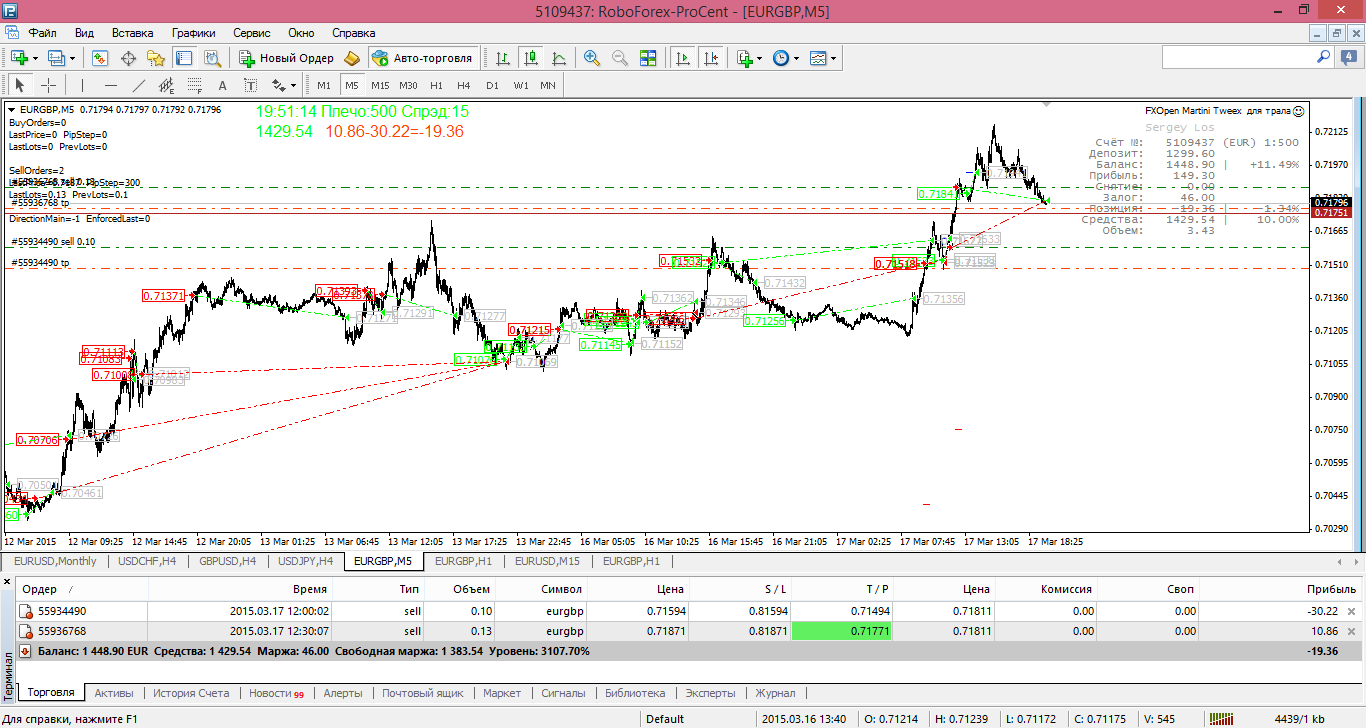The height and width of the screenshot is (728, 1366).
Task: Open the Графики menu
Action: 193,32
